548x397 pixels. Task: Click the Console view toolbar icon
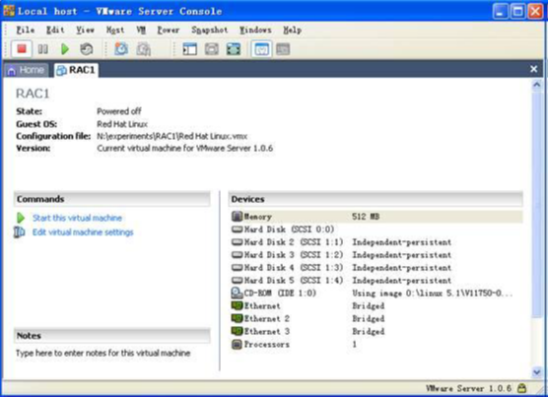(x=283, y=49)
